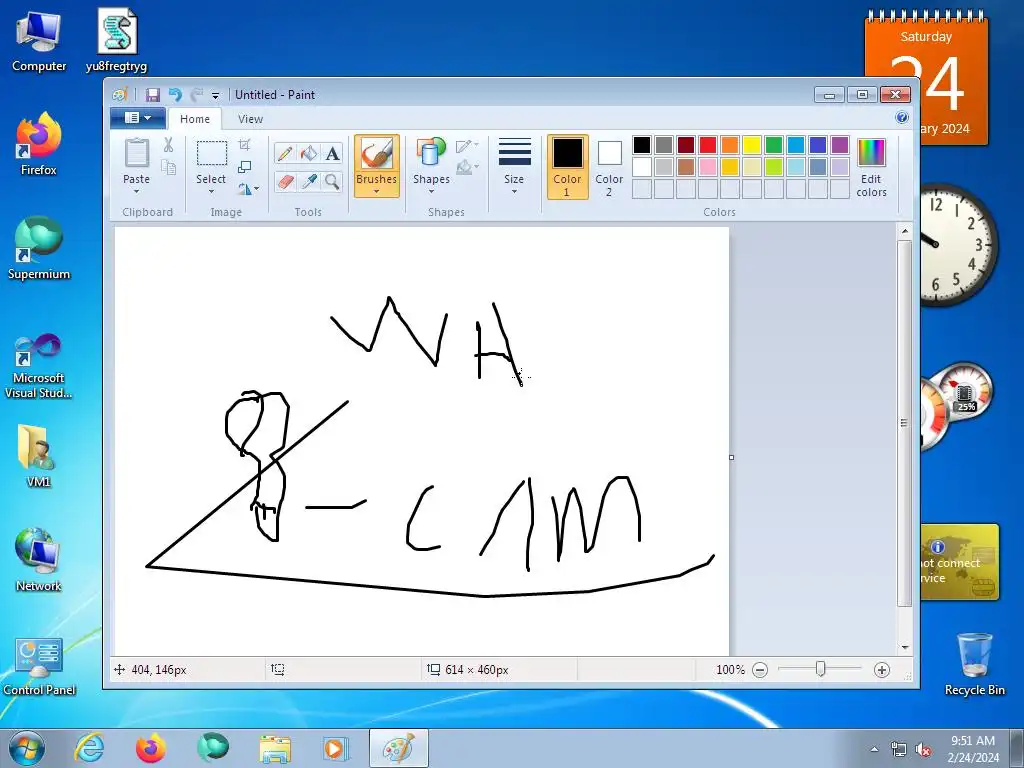Expand the Brushes dropdown arrow
This screenshot has width=1024, height=768.
point(377,191)
